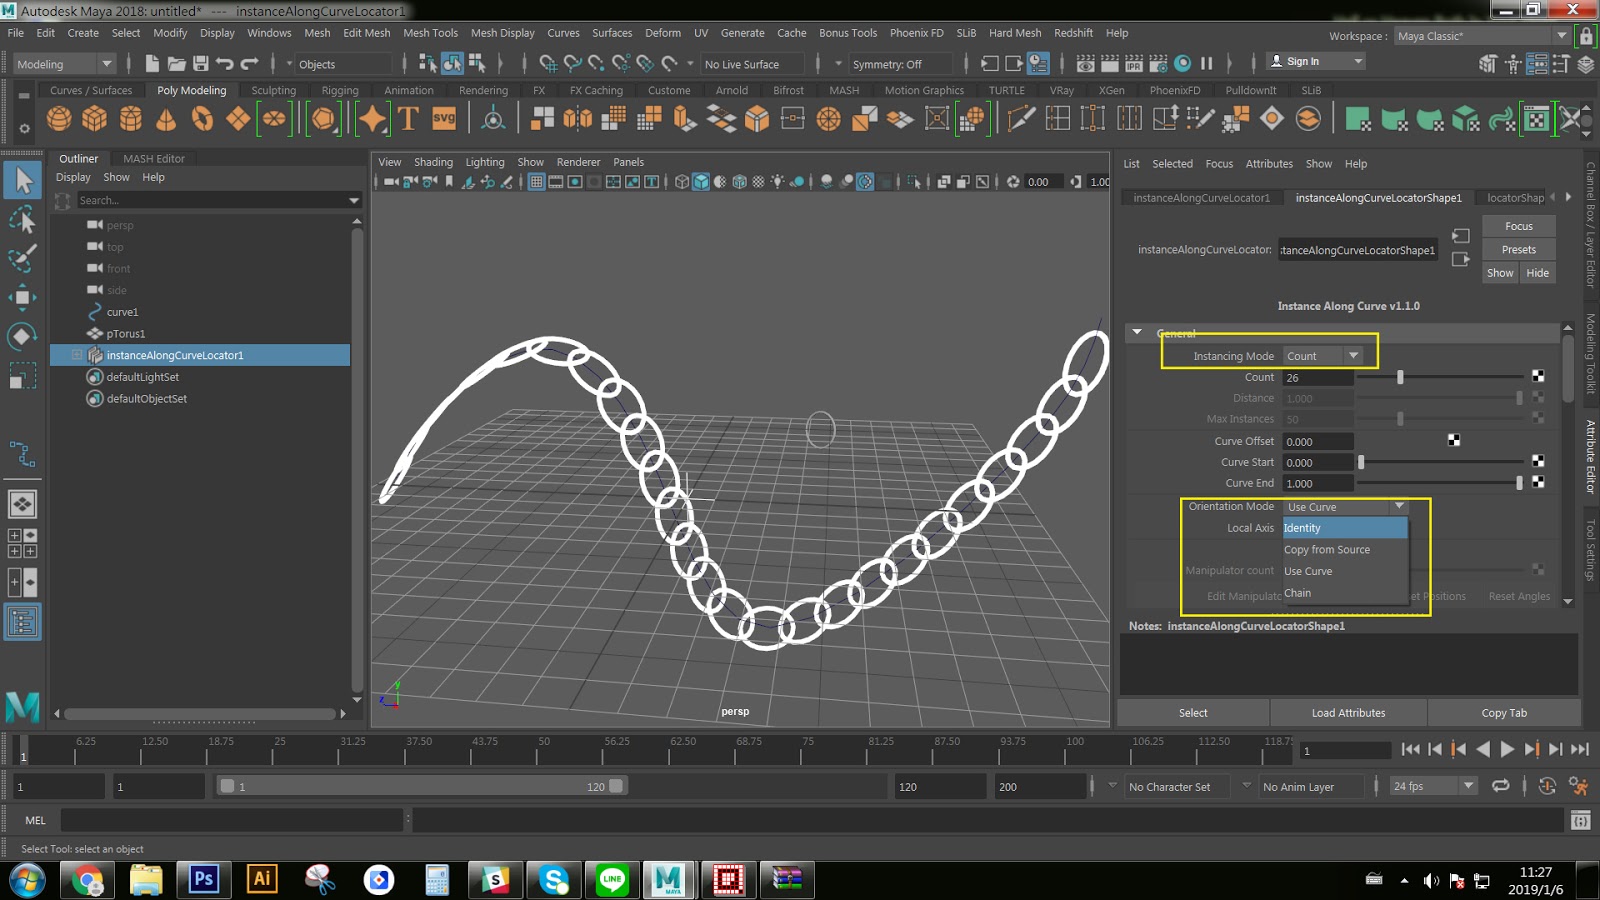Toggle the workspace lock icon

pyautogui.click(x=1586, y=35)
